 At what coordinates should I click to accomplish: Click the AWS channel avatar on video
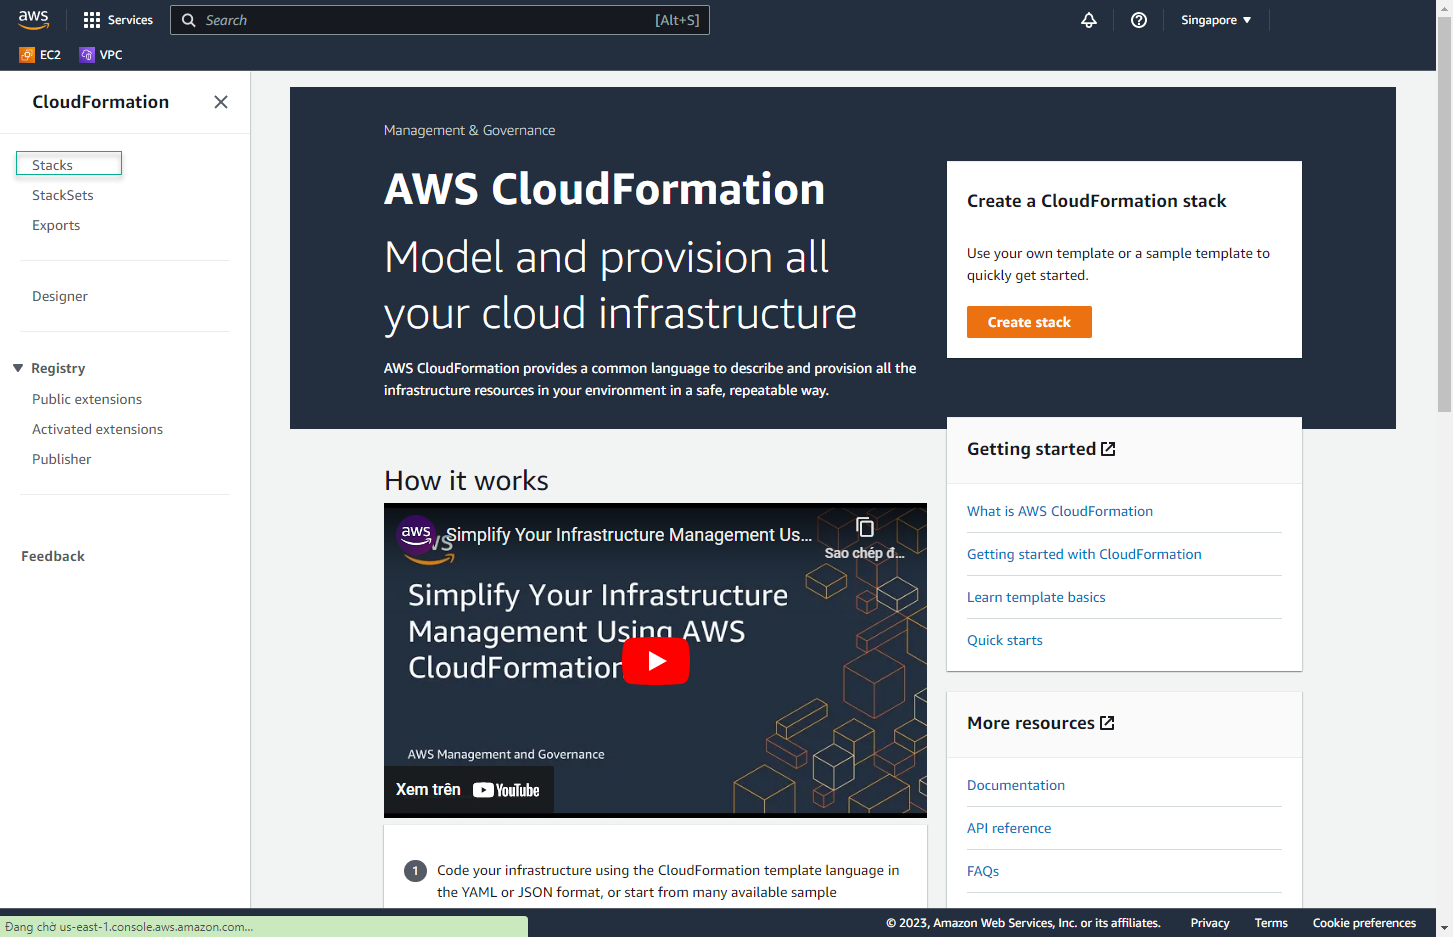(416, 534)
